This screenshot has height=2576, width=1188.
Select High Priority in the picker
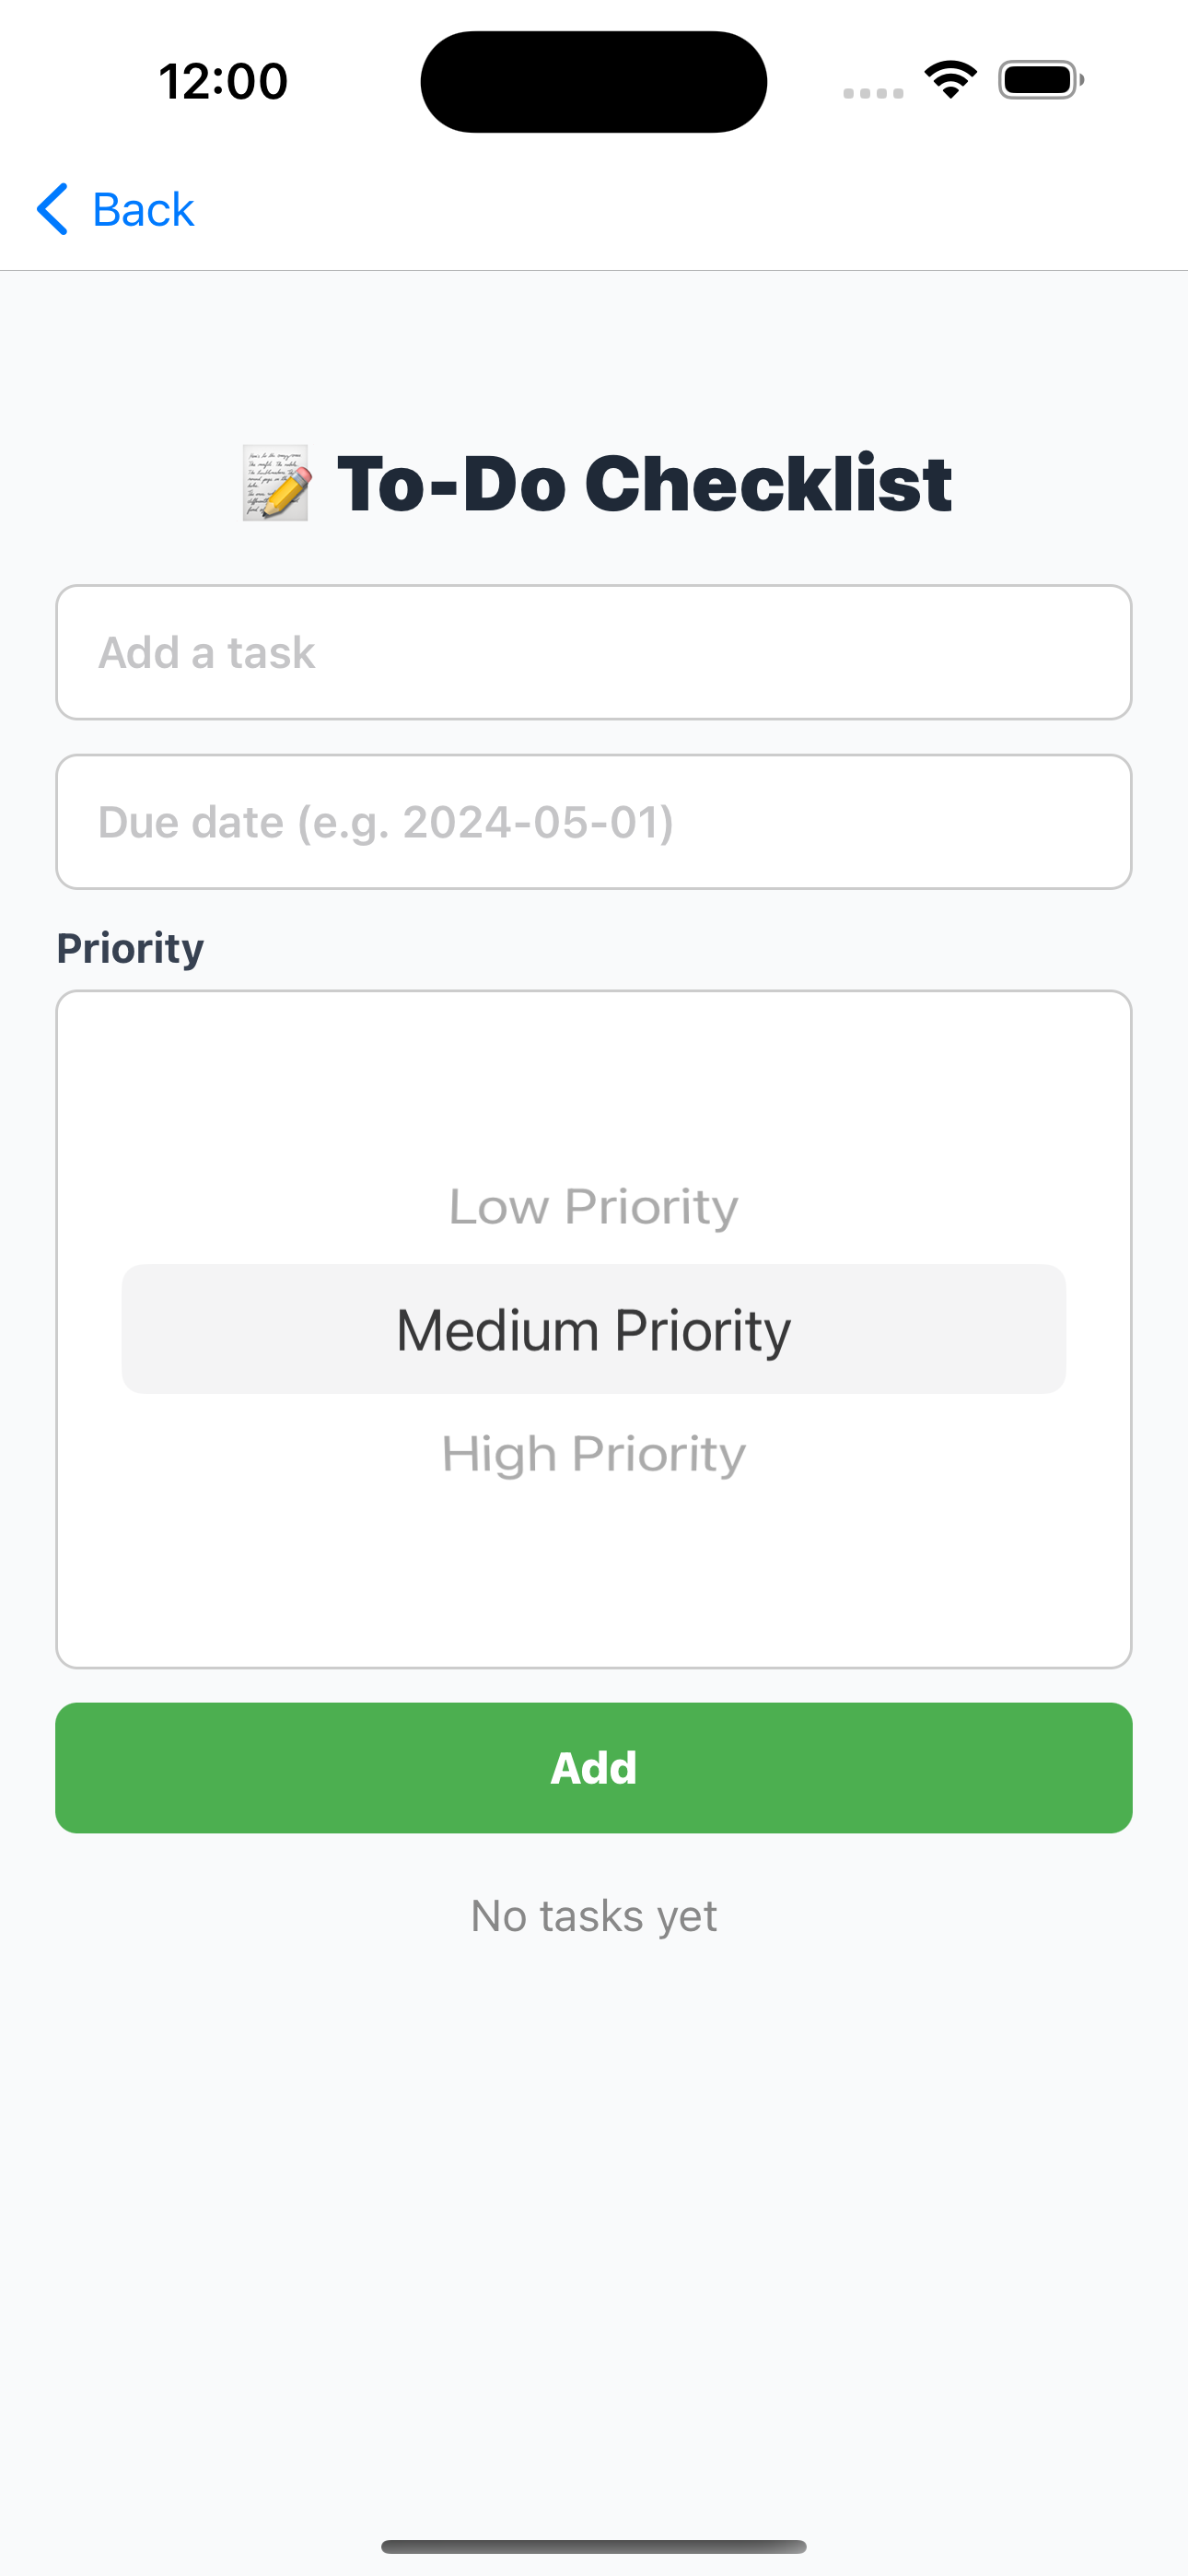coord(594,1454)
